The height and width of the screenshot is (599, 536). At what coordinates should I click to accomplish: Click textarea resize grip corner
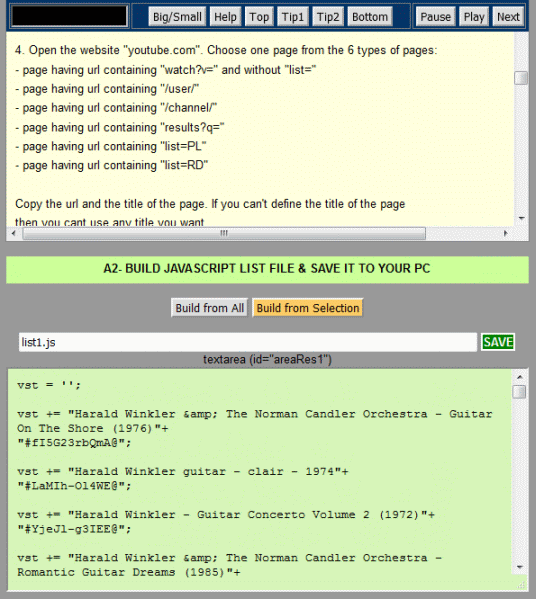click(x=521, y=585)
